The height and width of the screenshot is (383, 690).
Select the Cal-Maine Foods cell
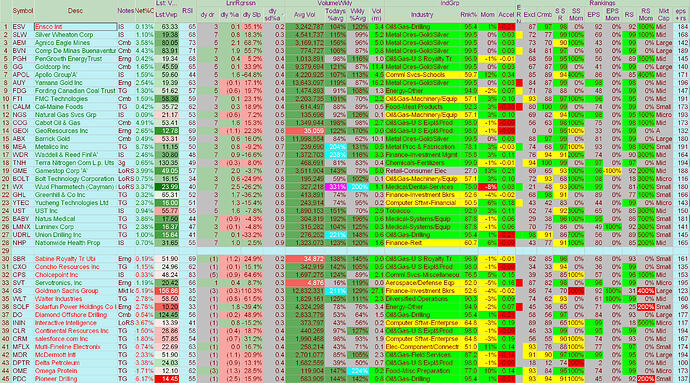(x=75, y=107)
